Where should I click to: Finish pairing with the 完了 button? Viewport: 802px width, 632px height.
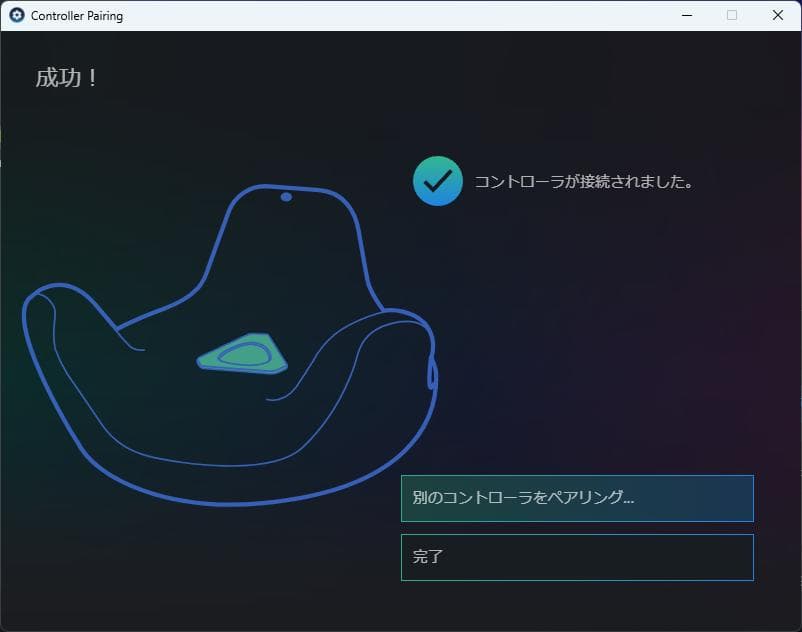click(577, 557)
